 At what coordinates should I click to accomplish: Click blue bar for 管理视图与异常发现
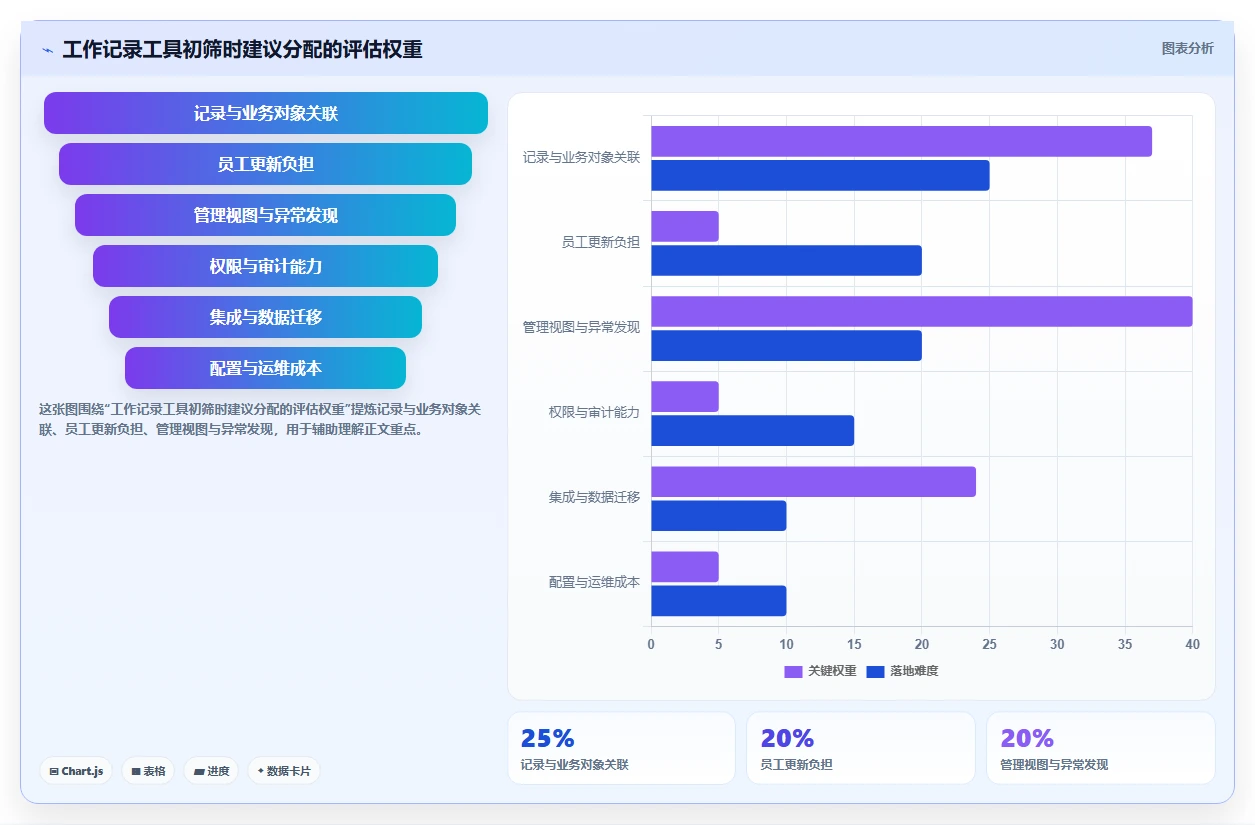[x=786, y=345]
